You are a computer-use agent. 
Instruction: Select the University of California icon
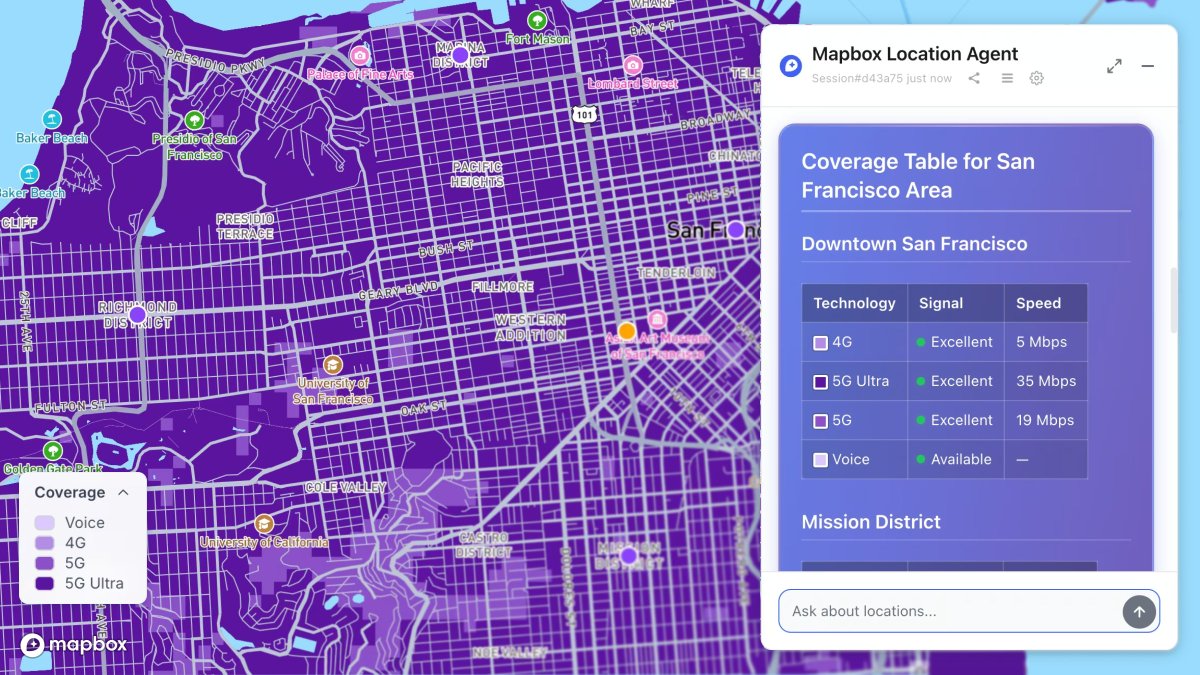pyautogui.click(x=264, y=524)
